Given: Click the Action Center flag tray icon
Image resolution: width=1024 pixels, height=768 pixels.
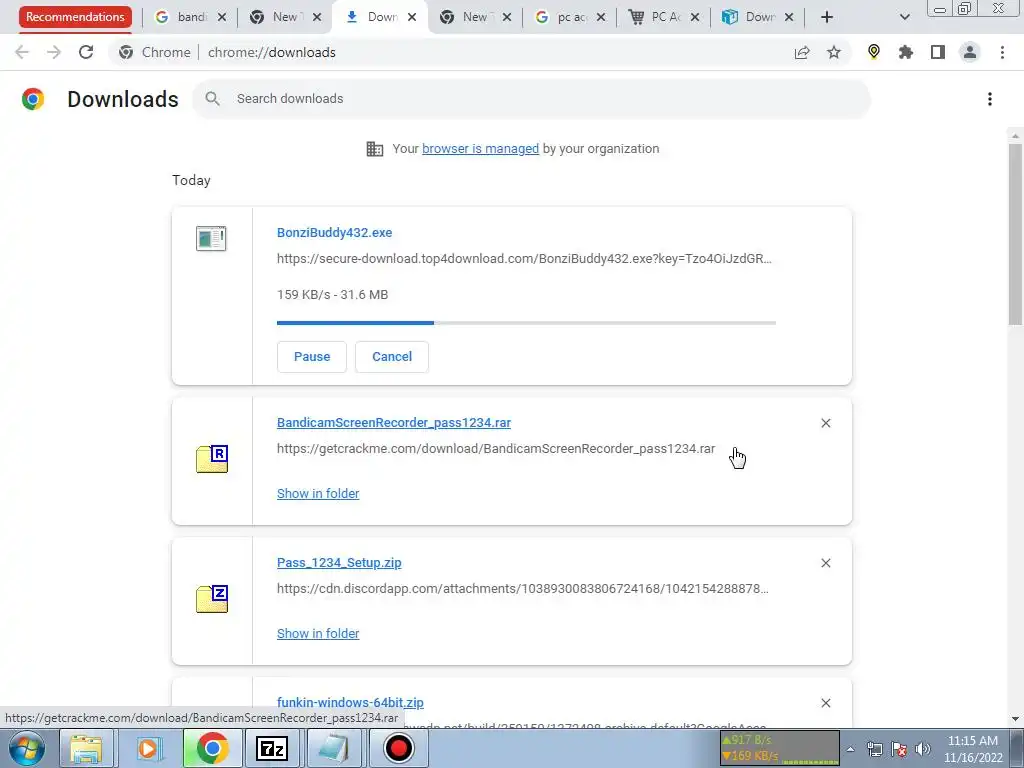Looking at the screenshot, I should 899,749.
